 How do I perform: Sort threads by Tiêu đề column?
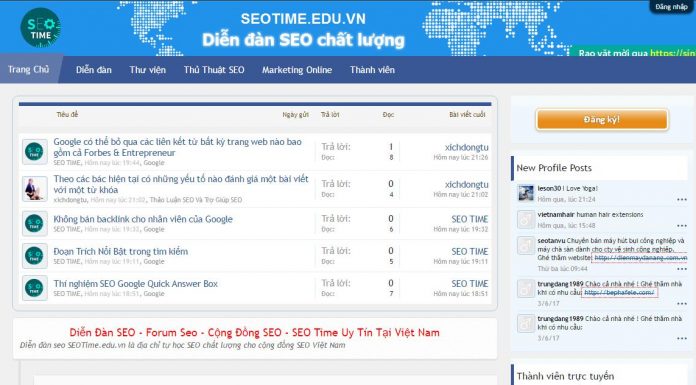tap(67, 115)
